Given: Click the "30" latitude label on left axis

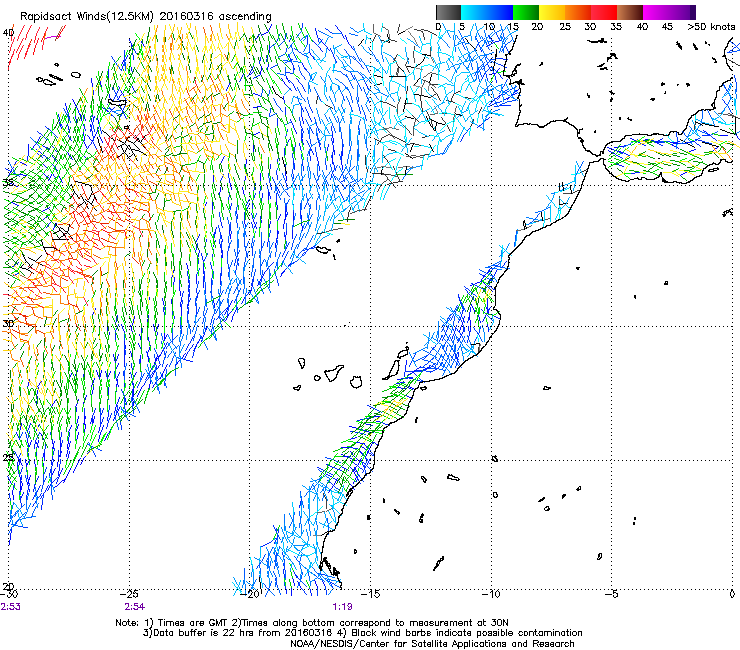Looking at the screenshot, I should coord(8,324).
